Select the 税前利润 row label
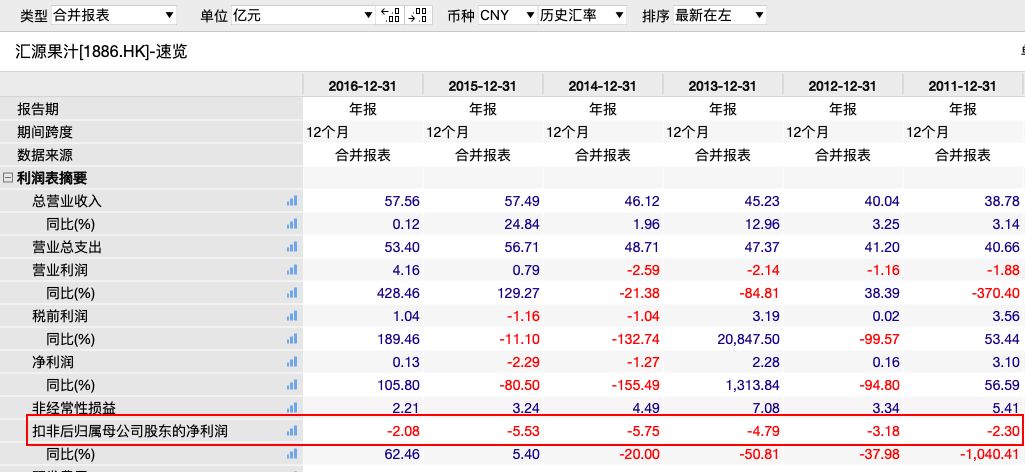Screen dimensions: 1025x472 coord(59,316)
